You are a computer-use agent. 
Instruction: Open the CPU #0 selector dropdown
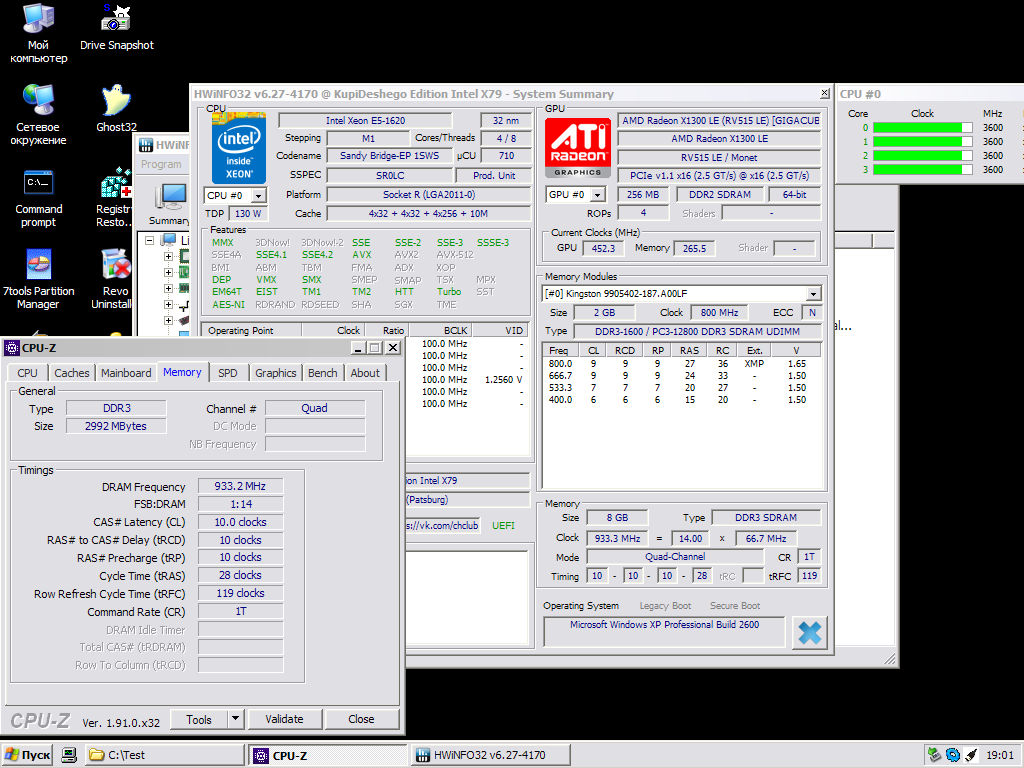point(259,196)
